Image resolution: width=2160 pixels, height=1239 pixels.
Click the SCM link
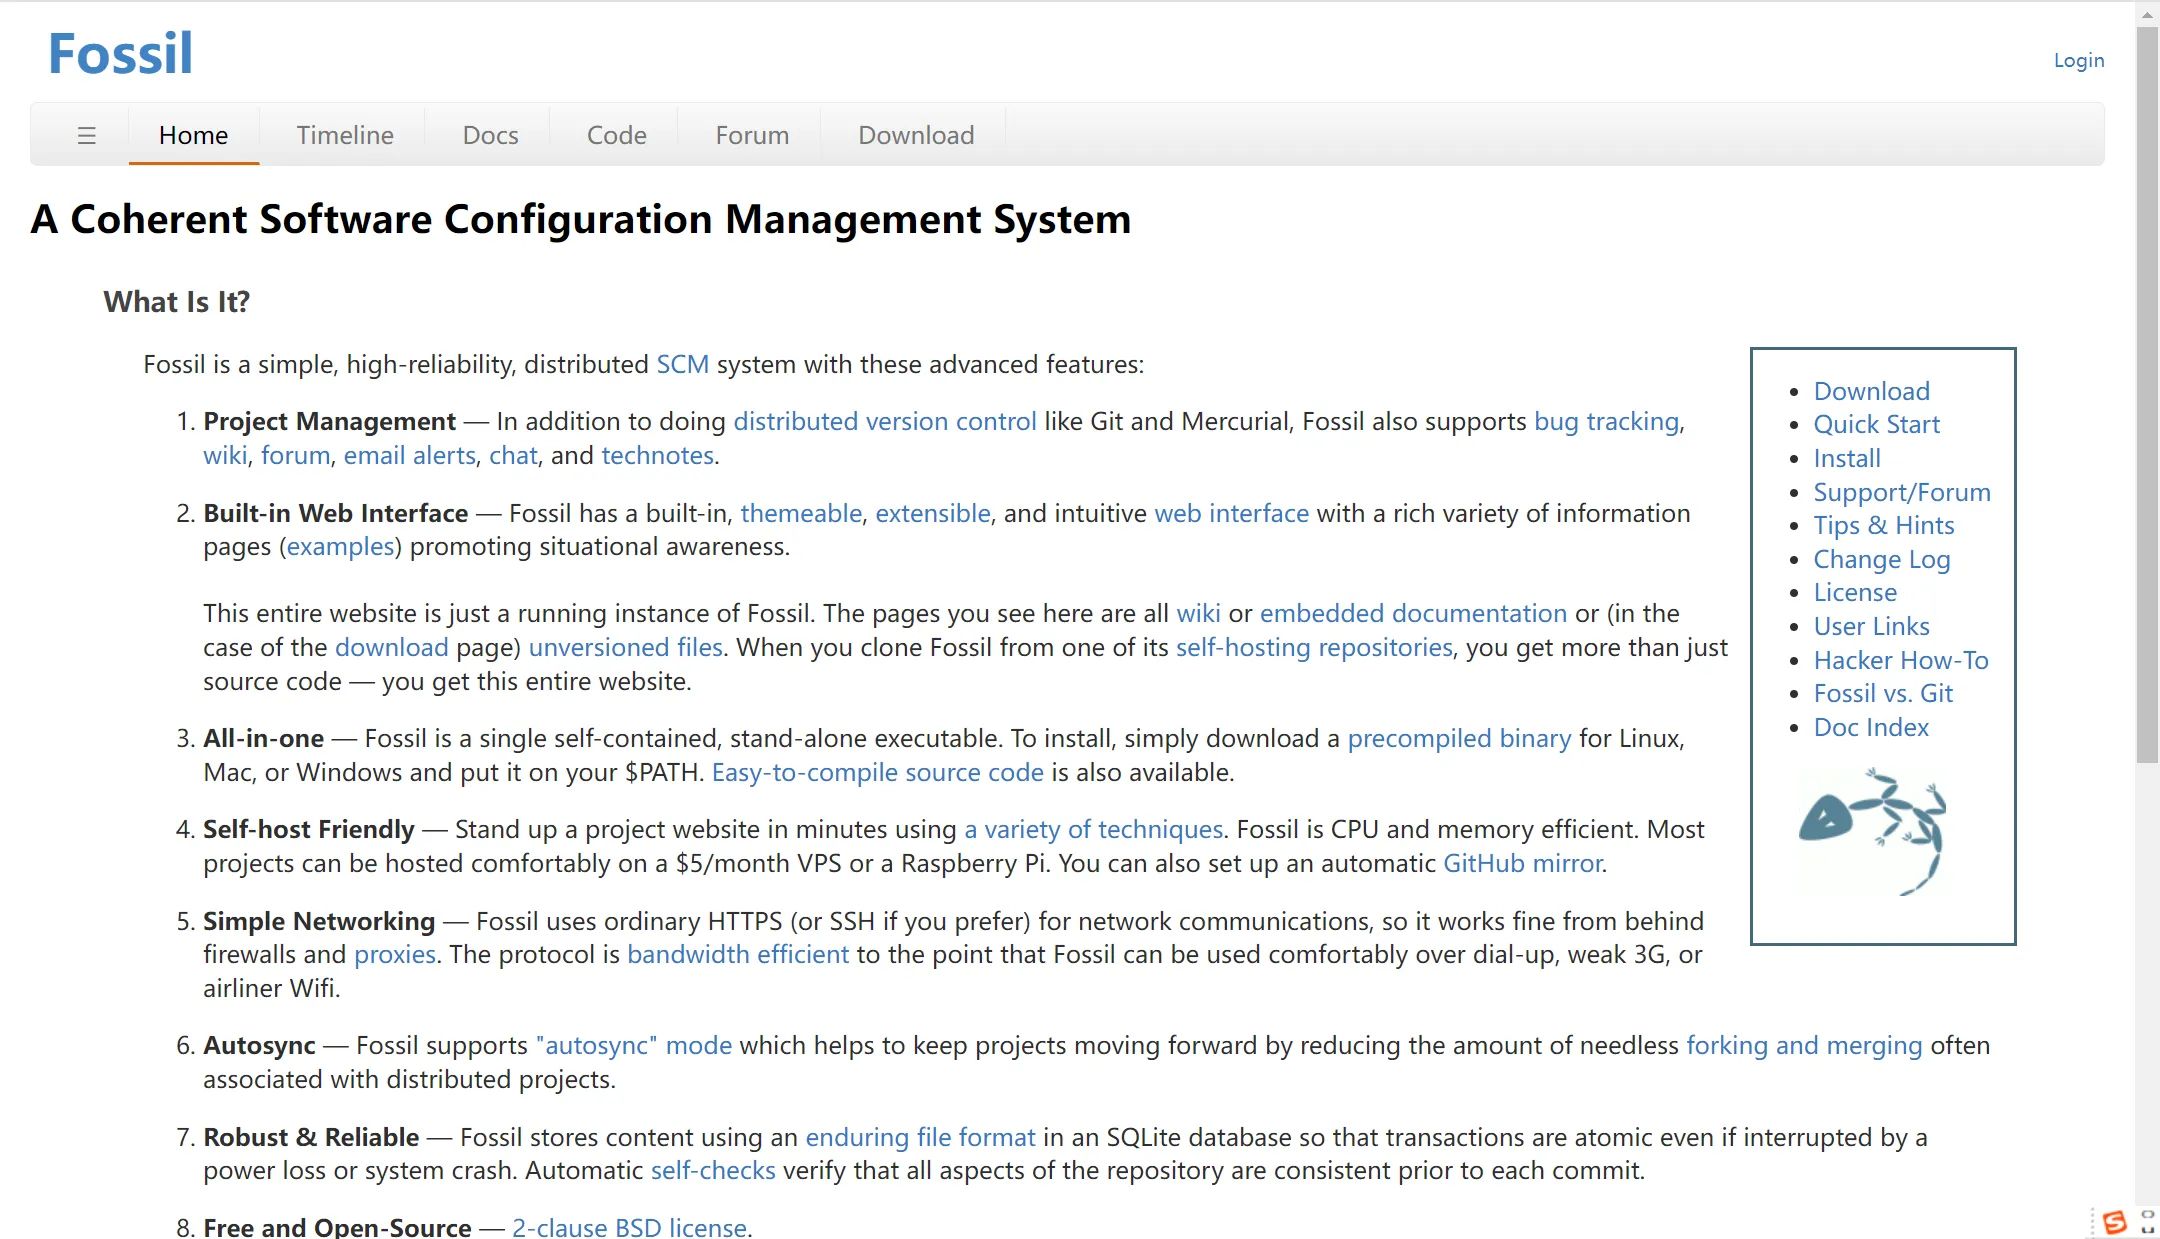[682, 364]
